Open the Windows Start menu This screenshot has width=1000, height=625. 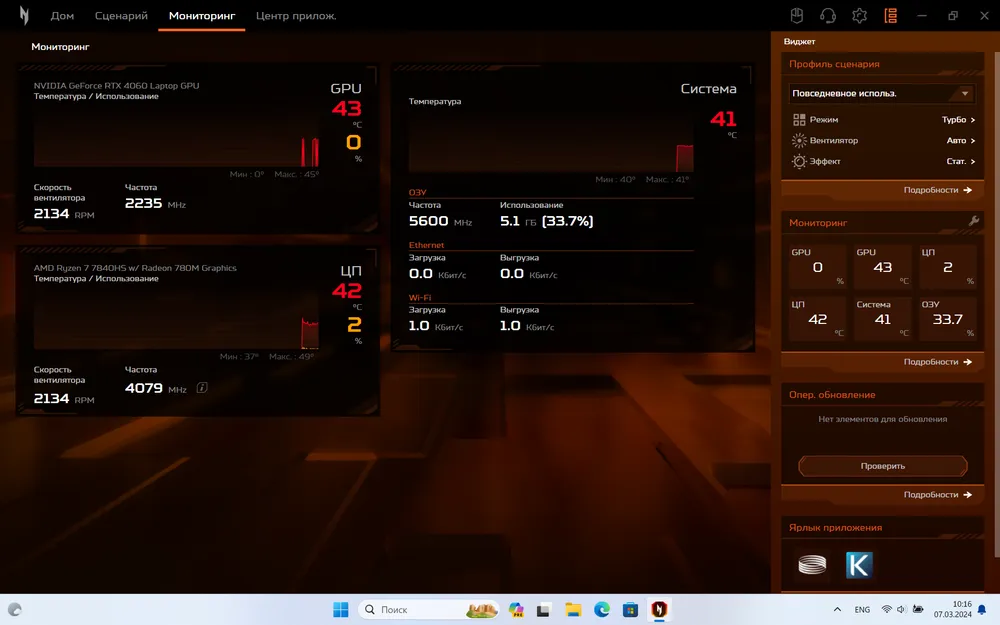(x=341, y=610)
